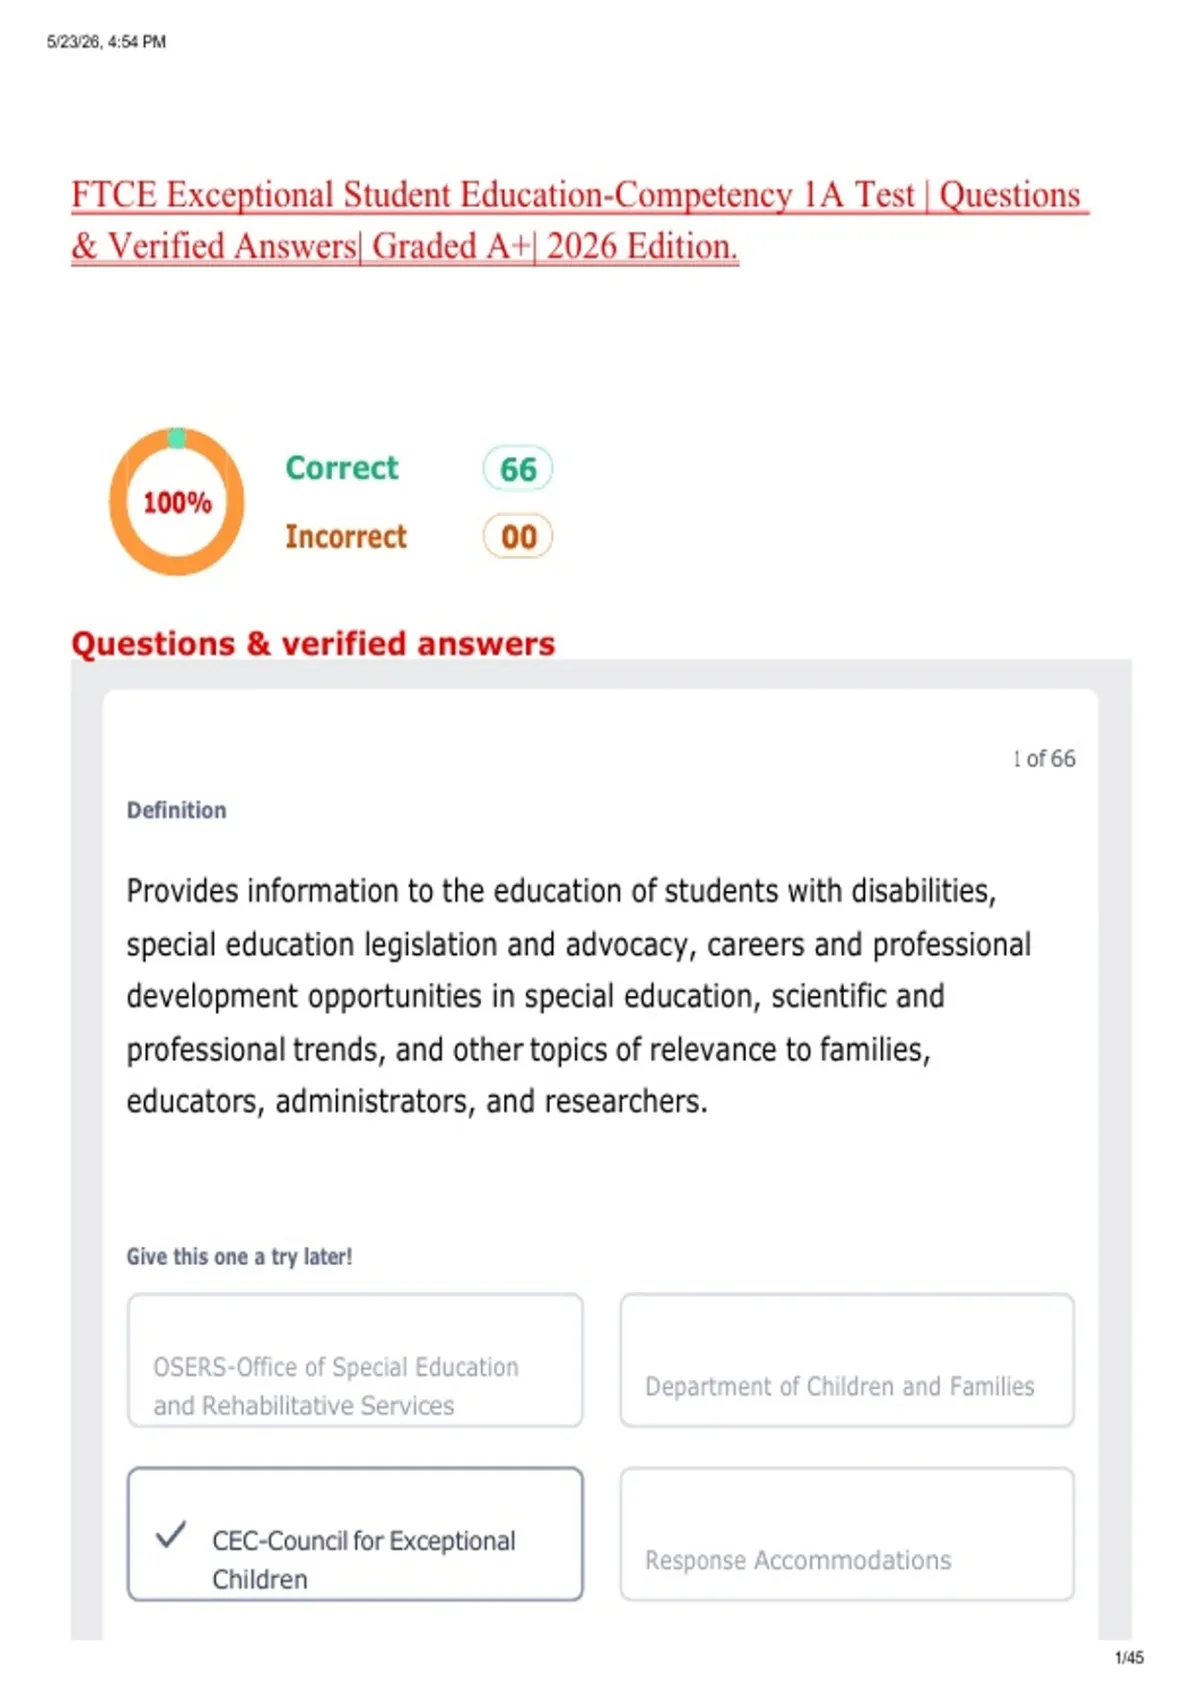Click the checkmark icon beside CEC answer
This screenshot has height=1700, width=1200.
(x=171, y=1534)
